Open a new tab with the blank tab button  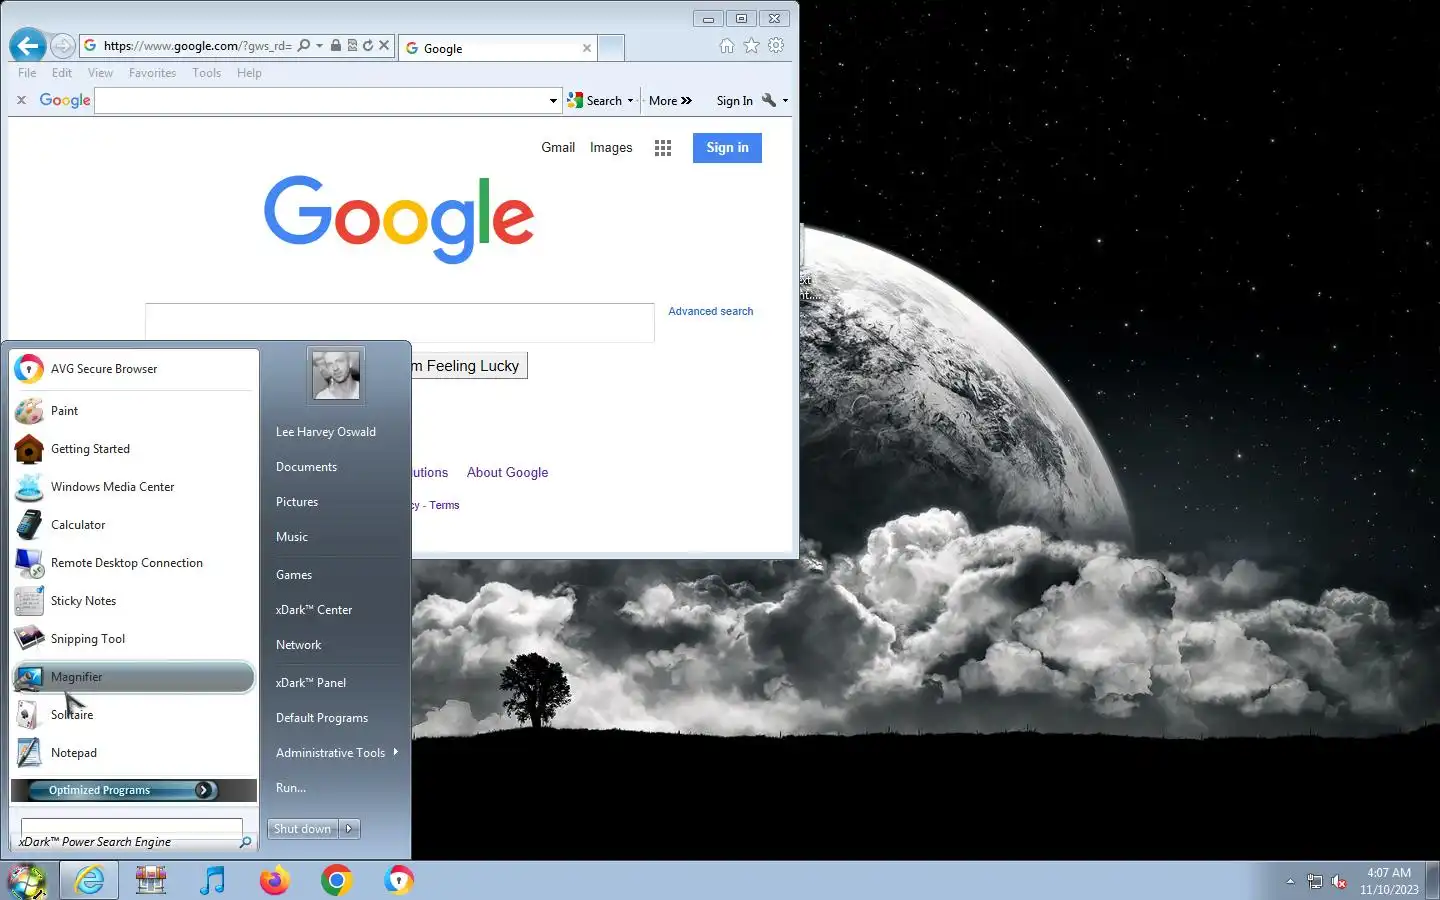(611, 47)
